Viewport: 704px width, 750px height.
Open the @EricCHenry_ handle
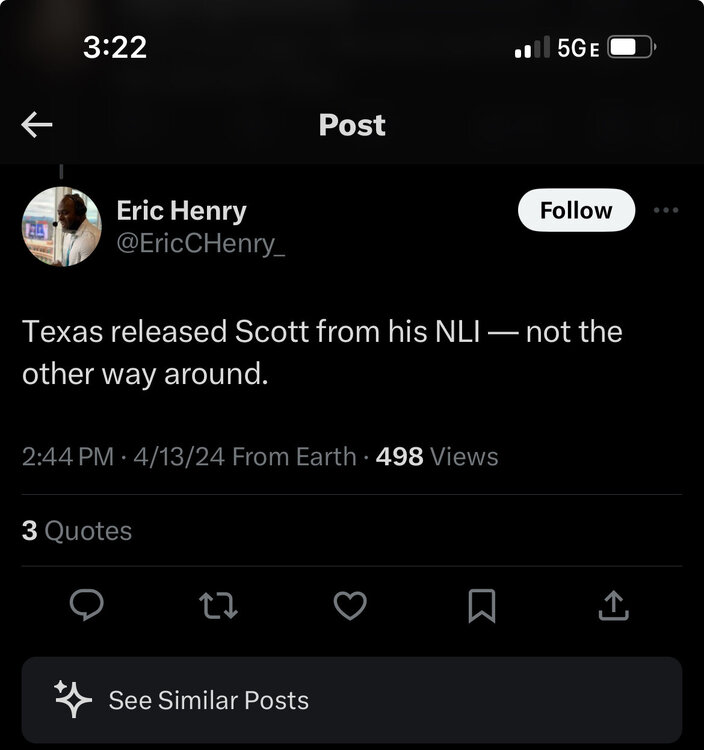(x=201, y=243)
